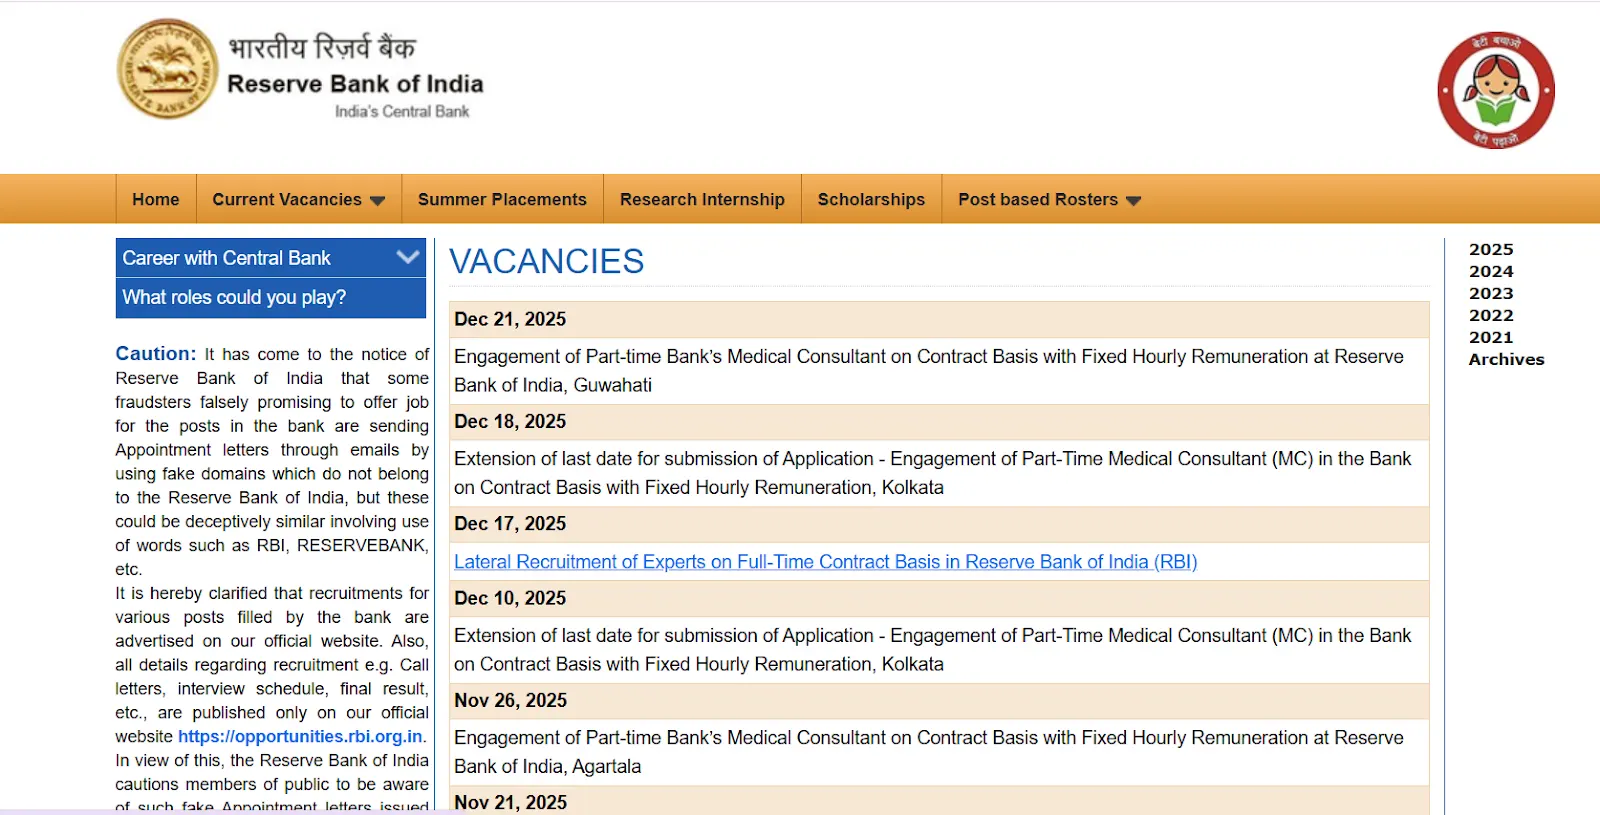Open the Post based Rosters menu label
This screenshot has width=1600, height=815.
click(1038, 199)
